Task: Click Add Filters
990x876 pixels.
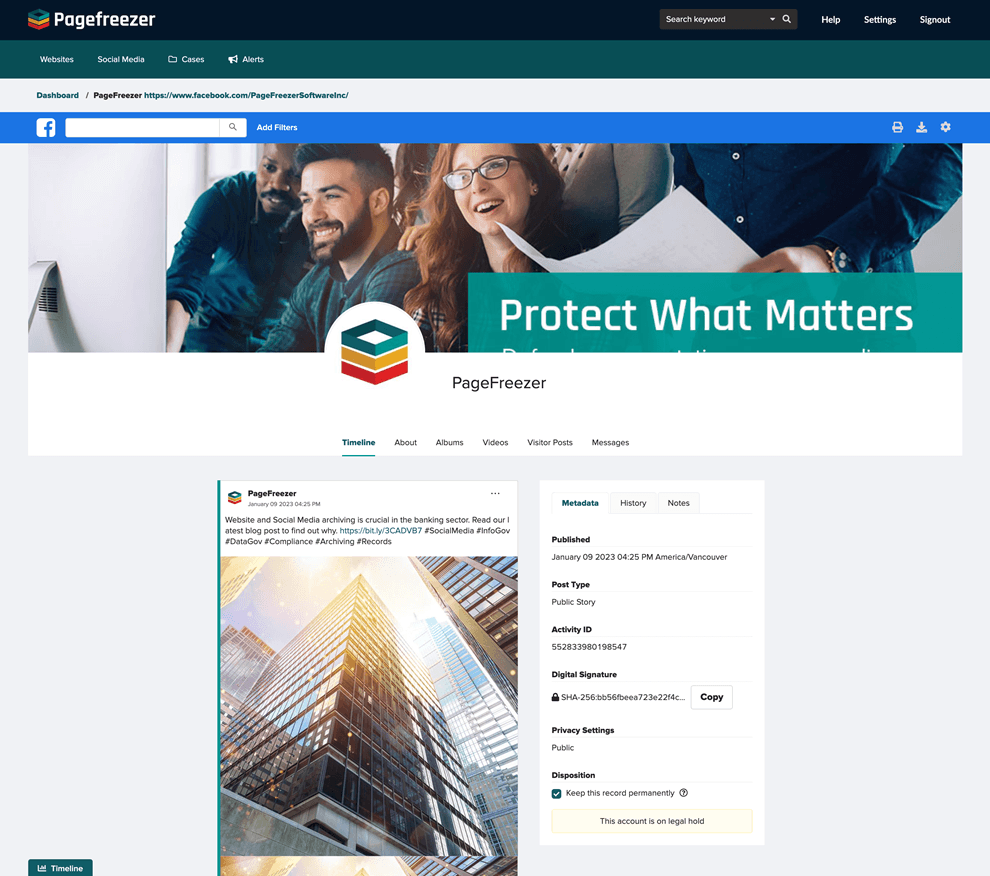Action: tap(277, 128)
